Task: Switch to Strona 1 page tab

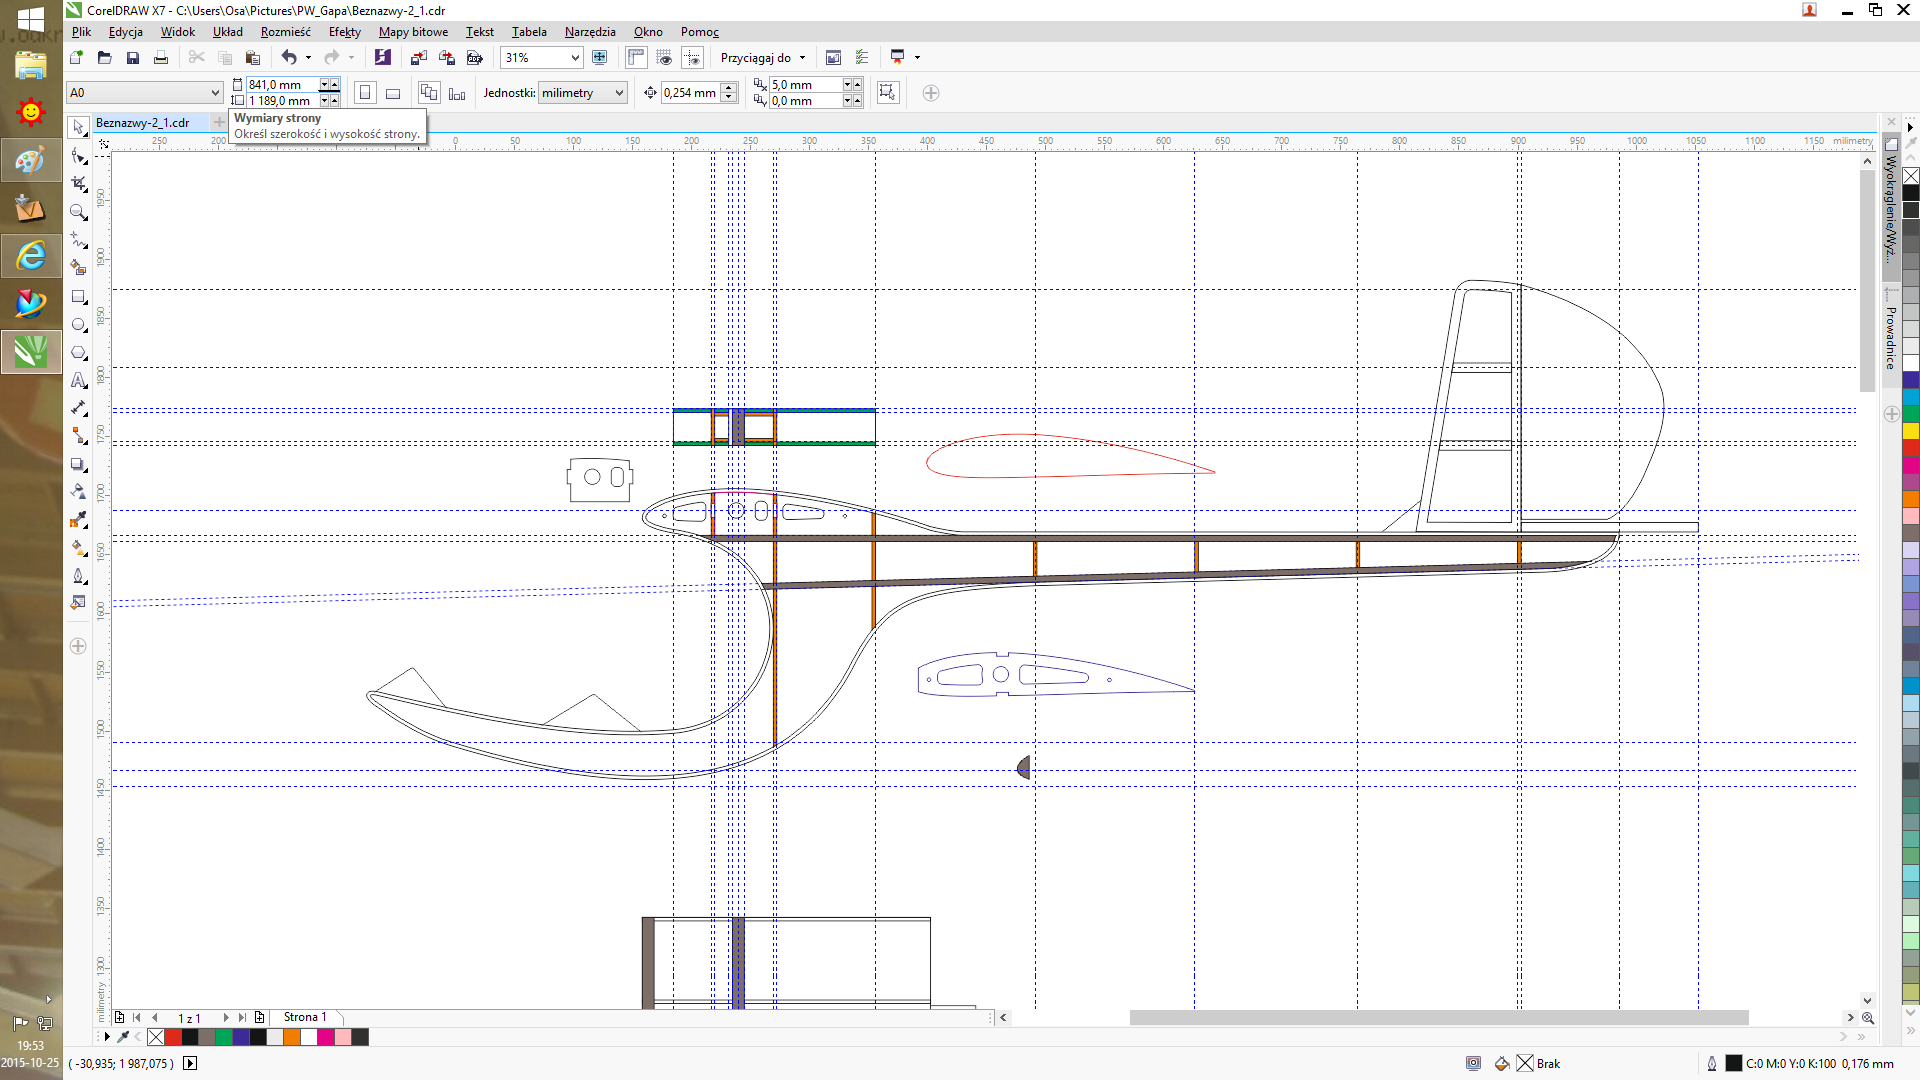Action: [x=304, y=1017]
